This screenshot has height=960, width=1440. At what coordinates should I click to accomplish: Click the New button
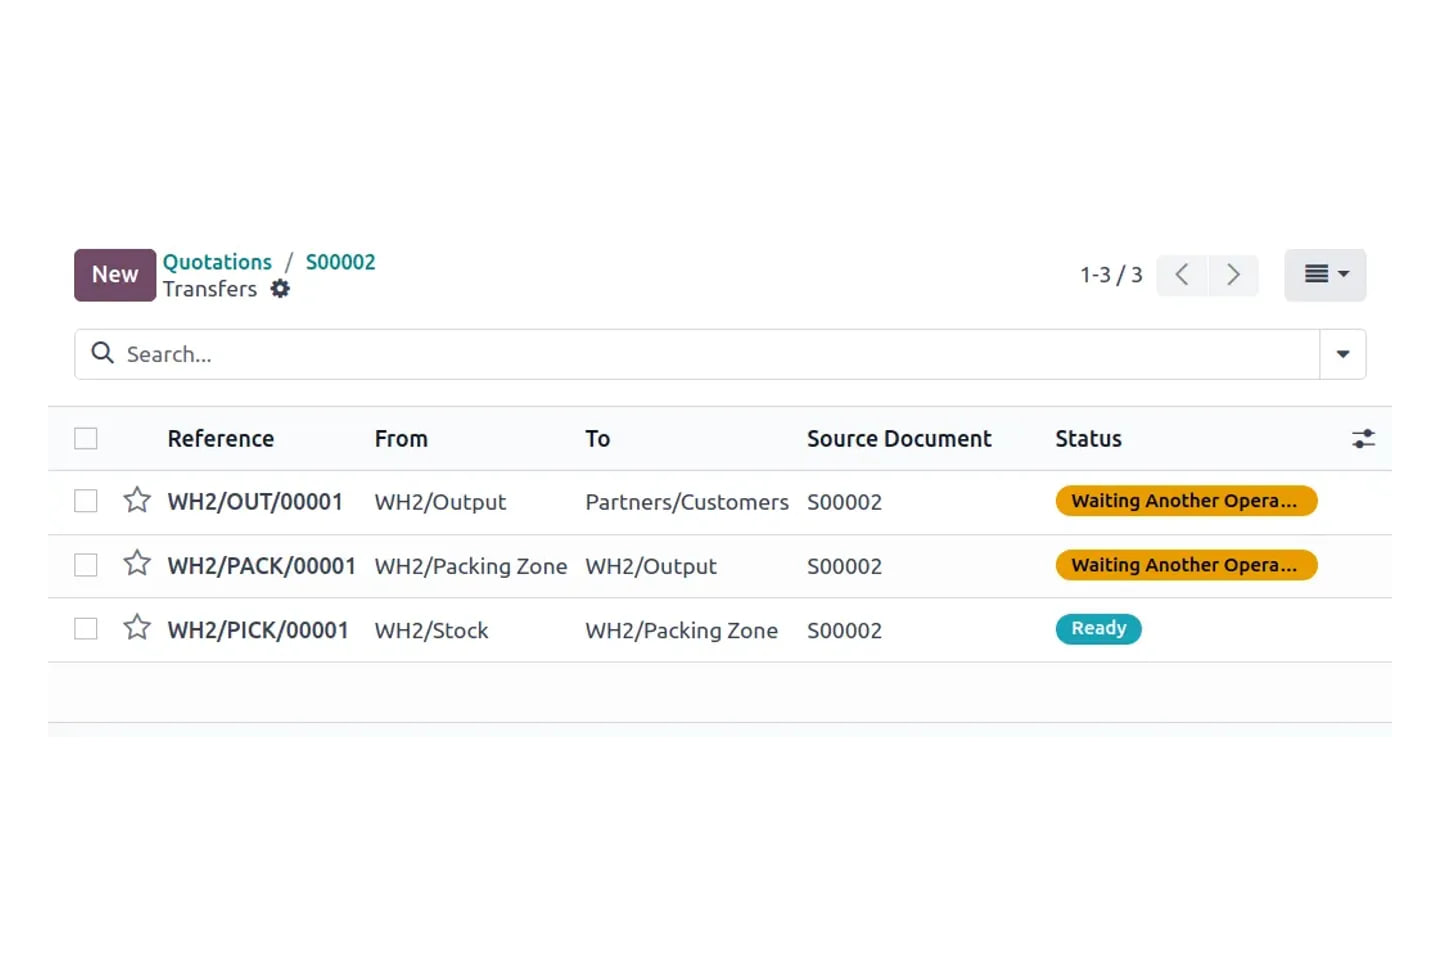click(115, 275)
